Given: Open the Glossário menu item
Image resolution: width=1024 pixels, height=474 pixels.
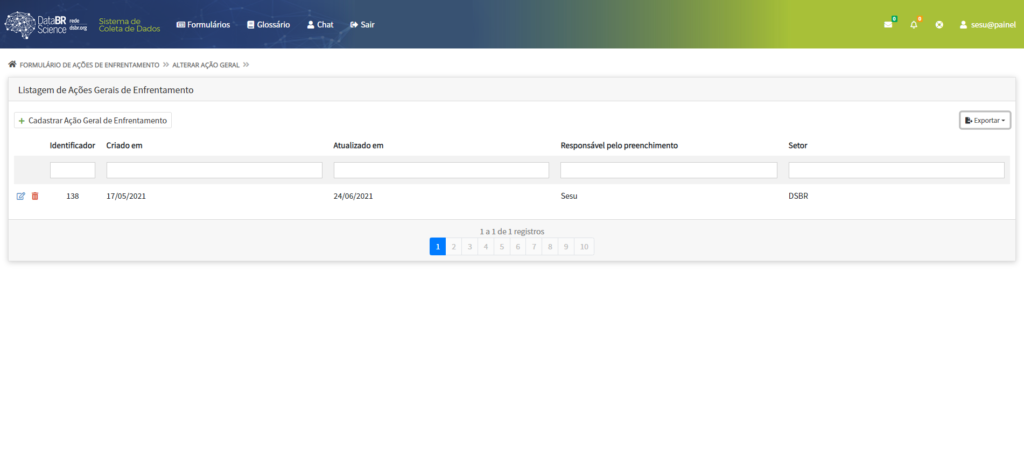Looking at the screenshot, I should tap(268, 24).
